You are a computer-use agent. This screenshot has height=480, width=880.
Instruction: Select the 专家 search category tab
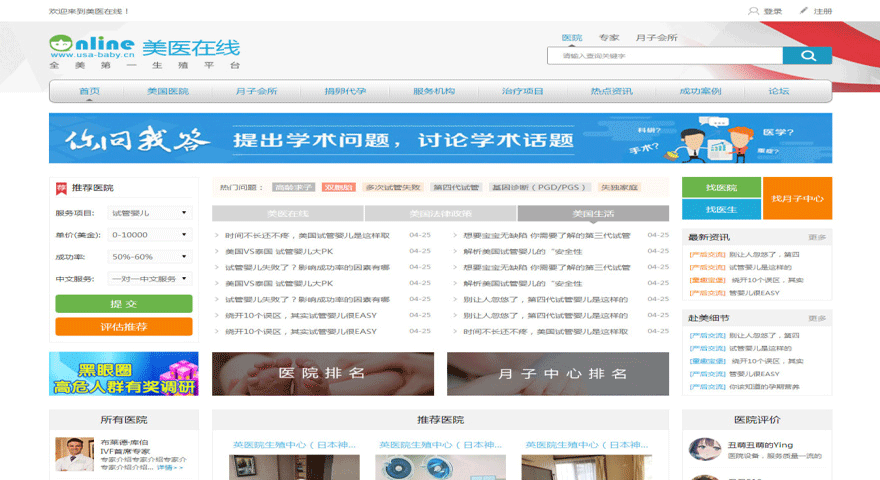(x=609, y=38)
